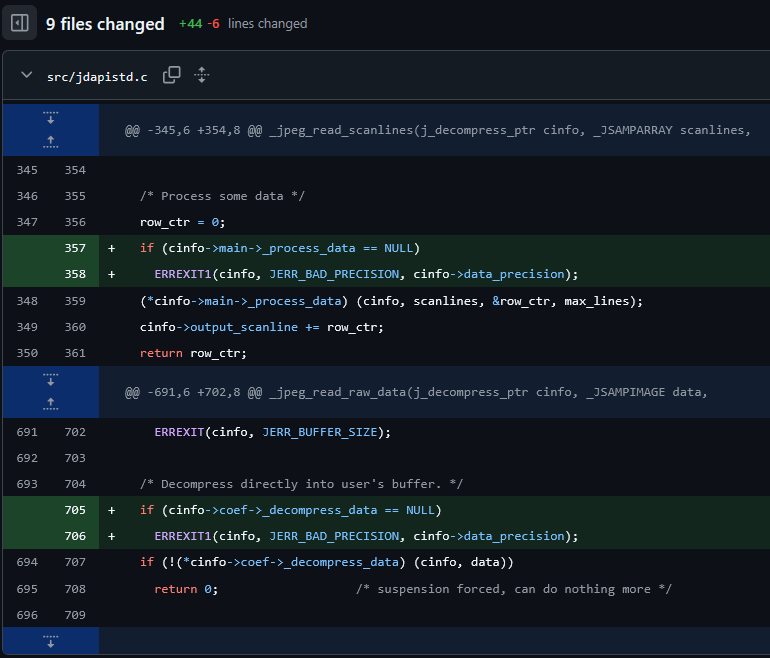This screenshot has height=658, width=770.
Task: Expand all lines in src/jdapistd.c
Action: (x=201, y=75)
